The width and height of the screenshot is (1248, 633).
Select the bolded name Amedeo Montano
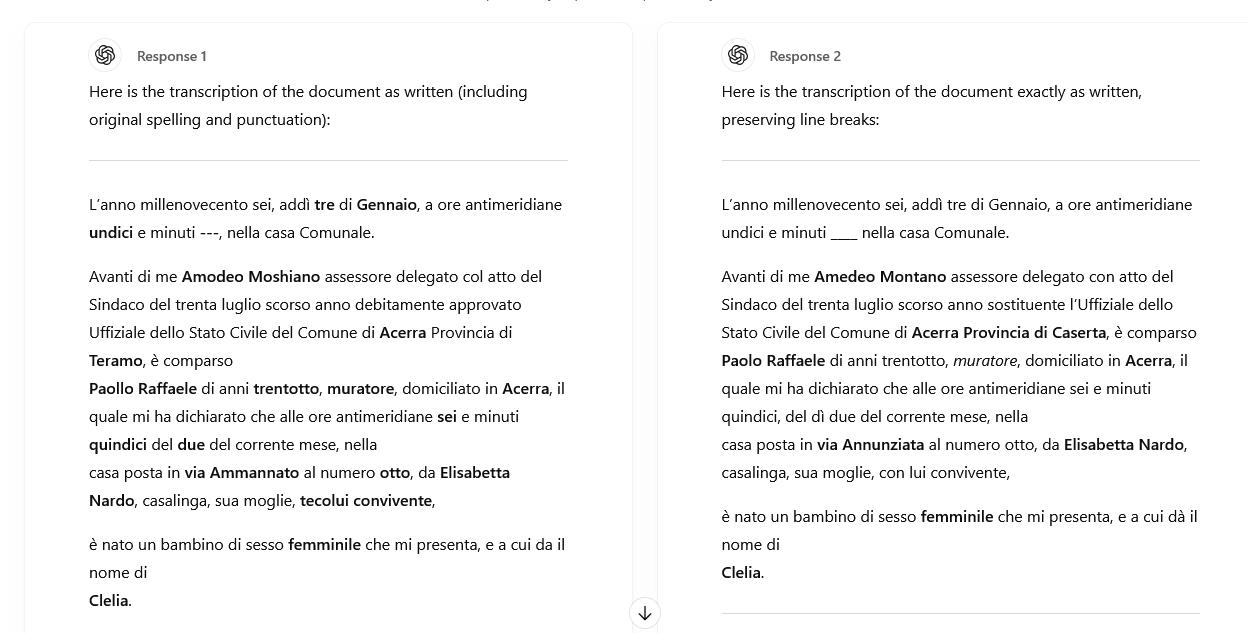click(x=878, y=277)
